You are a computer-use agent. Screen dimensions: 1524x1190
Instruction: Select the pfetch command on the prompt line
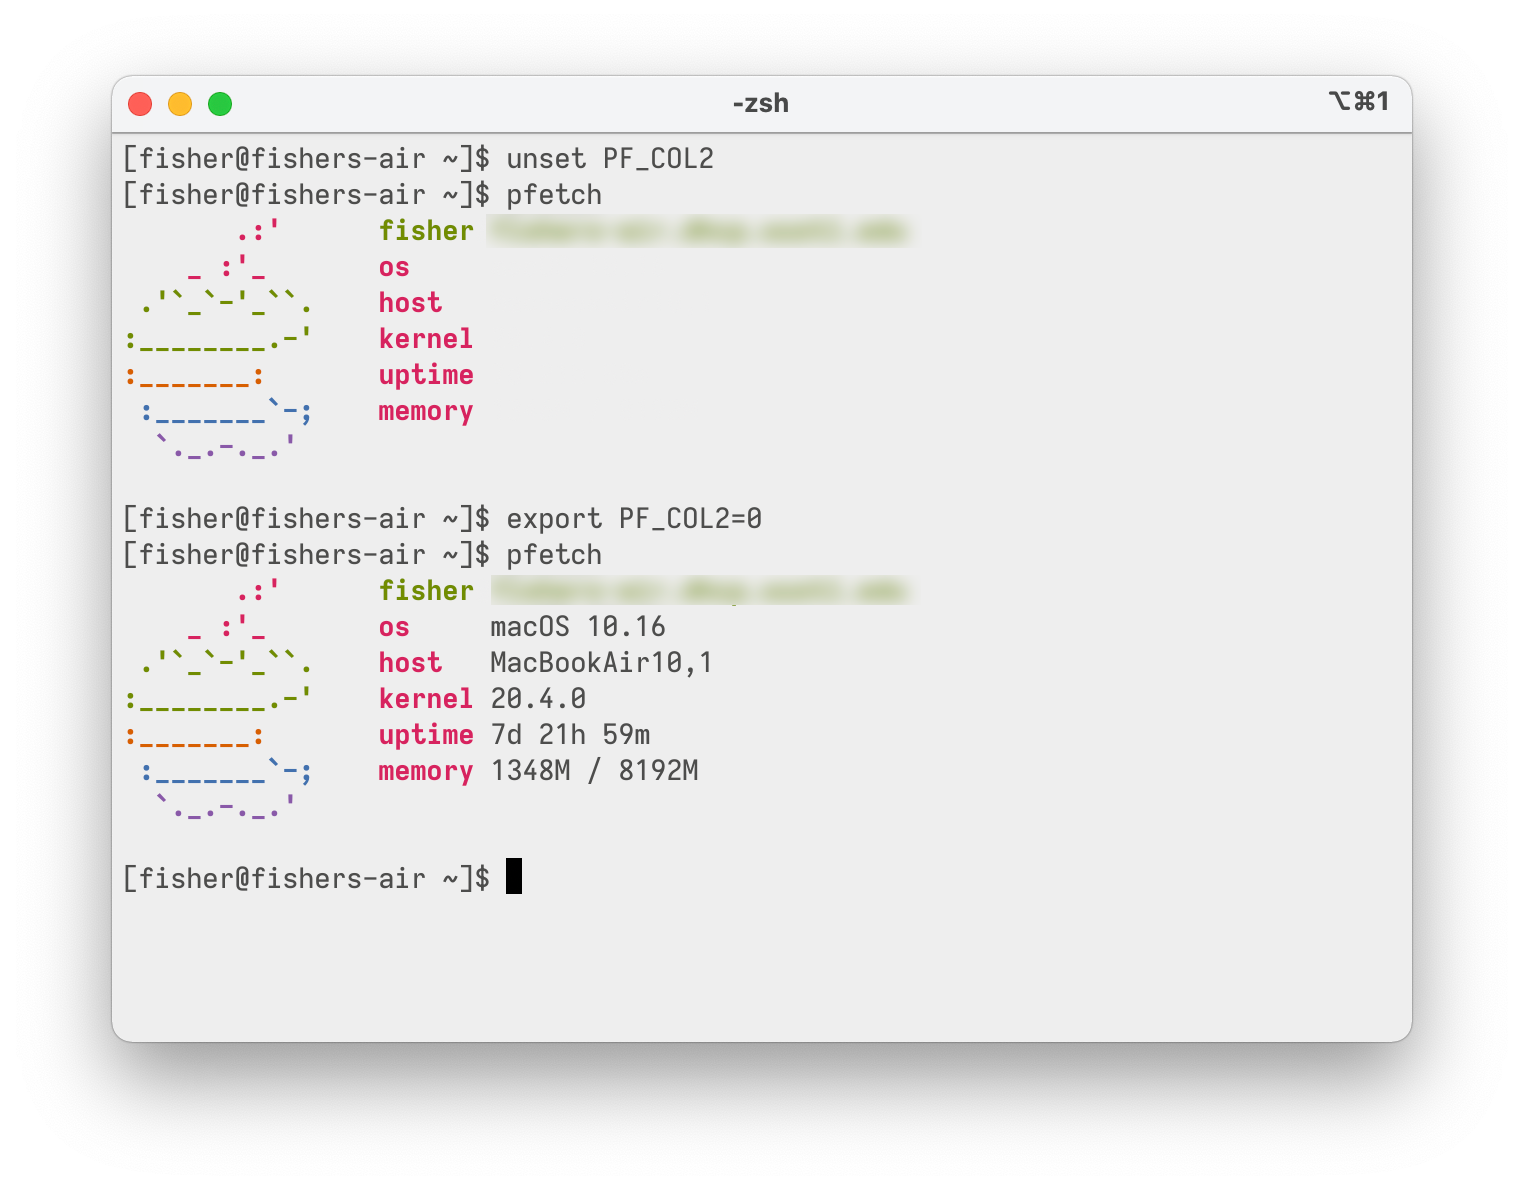(x=554, y=554)
